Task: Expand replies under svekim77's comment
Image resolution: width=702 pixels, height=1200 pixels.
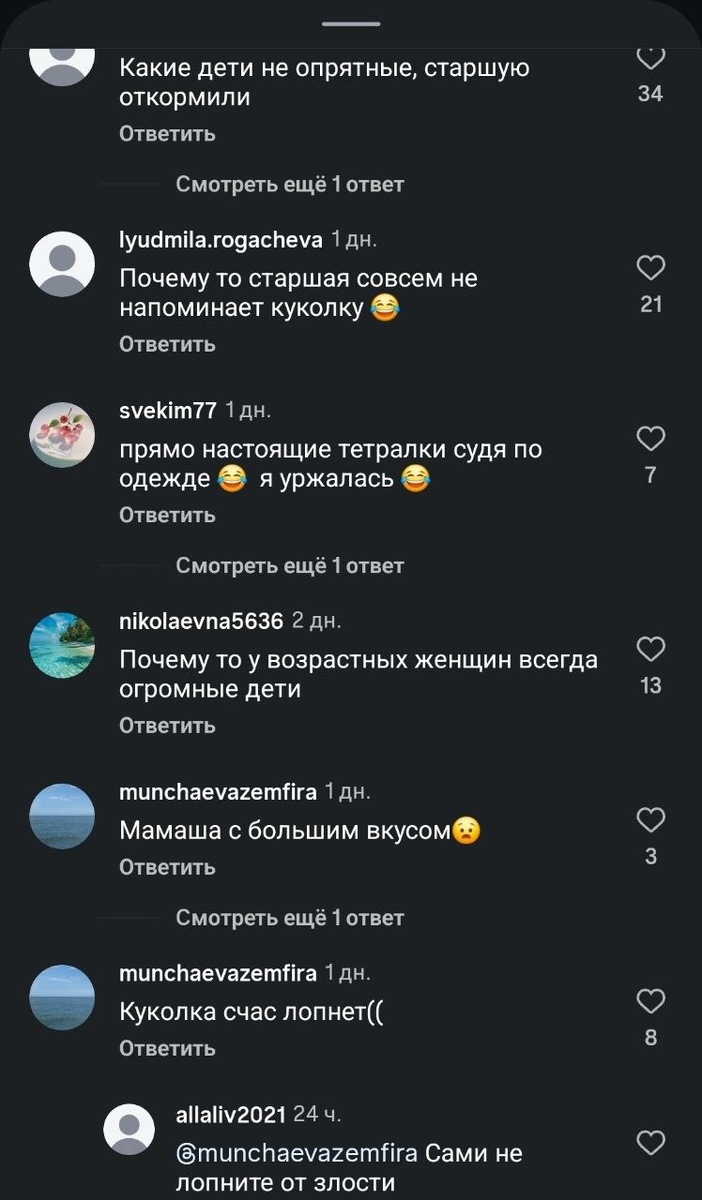Action: 290,565
